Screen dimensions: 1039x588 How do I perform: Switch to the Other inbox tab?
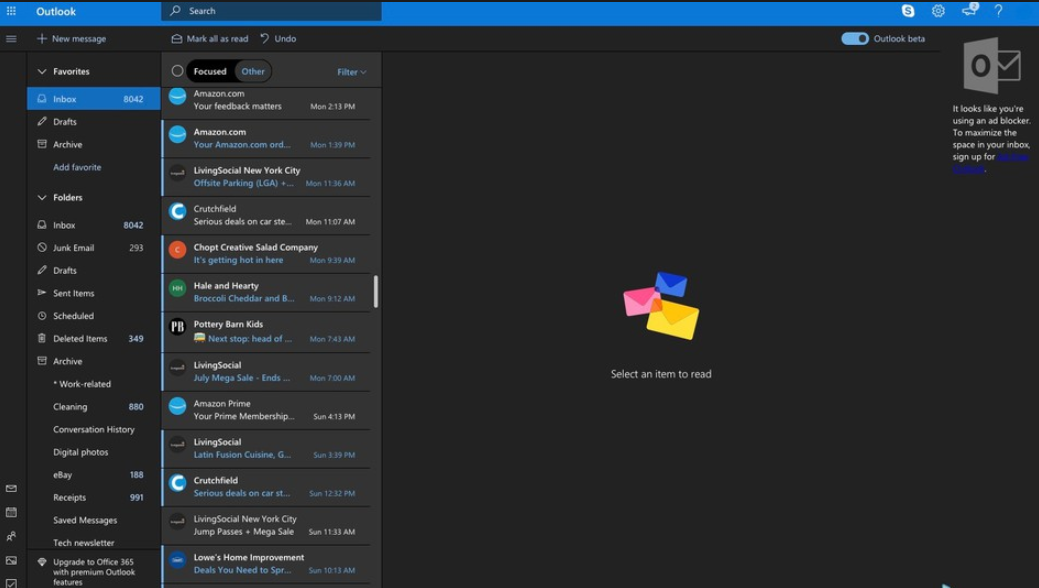pos(253,71)
